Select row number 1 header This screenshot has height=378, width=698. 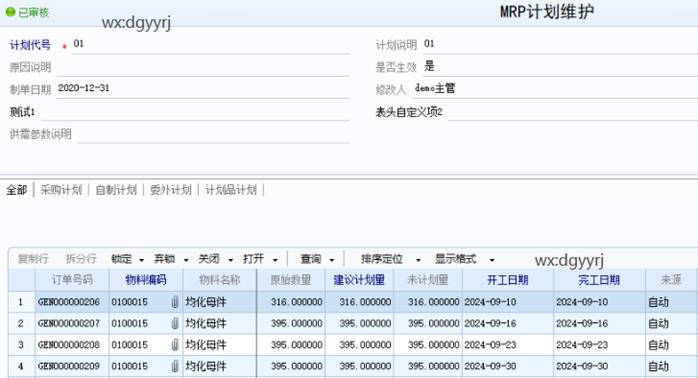point(21,302)
